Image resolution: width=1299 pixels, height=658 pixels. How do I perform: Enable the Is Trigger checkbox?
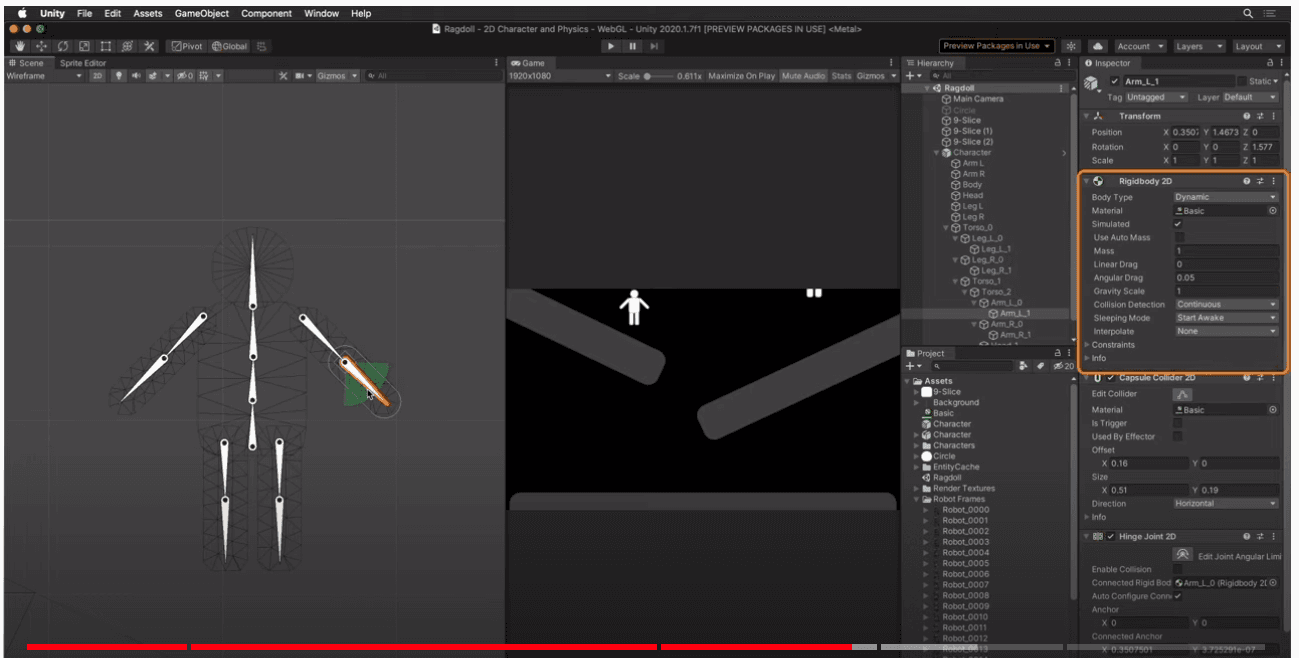(x=1178, y=423)
